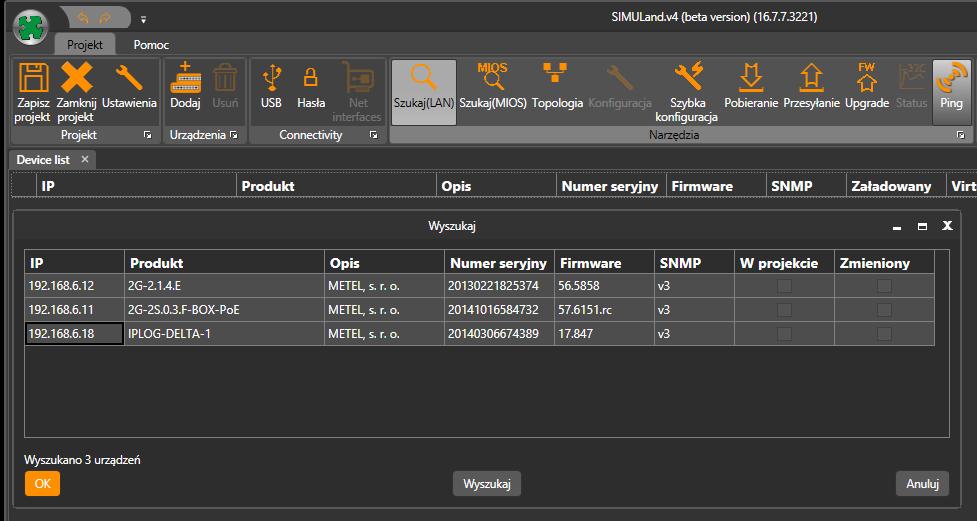Open Hasła passwords padlock
Viewport: 977px width, 521px height.
tap(310, 85)
